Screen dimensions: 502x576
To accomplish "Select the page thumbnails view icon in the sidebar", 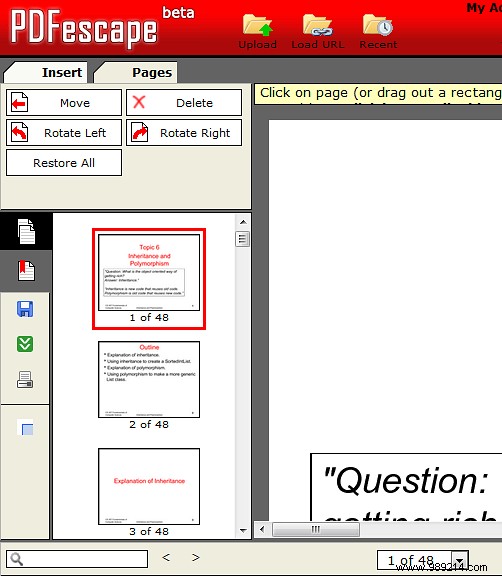I will pyautogui.click(x=26, y=231).
